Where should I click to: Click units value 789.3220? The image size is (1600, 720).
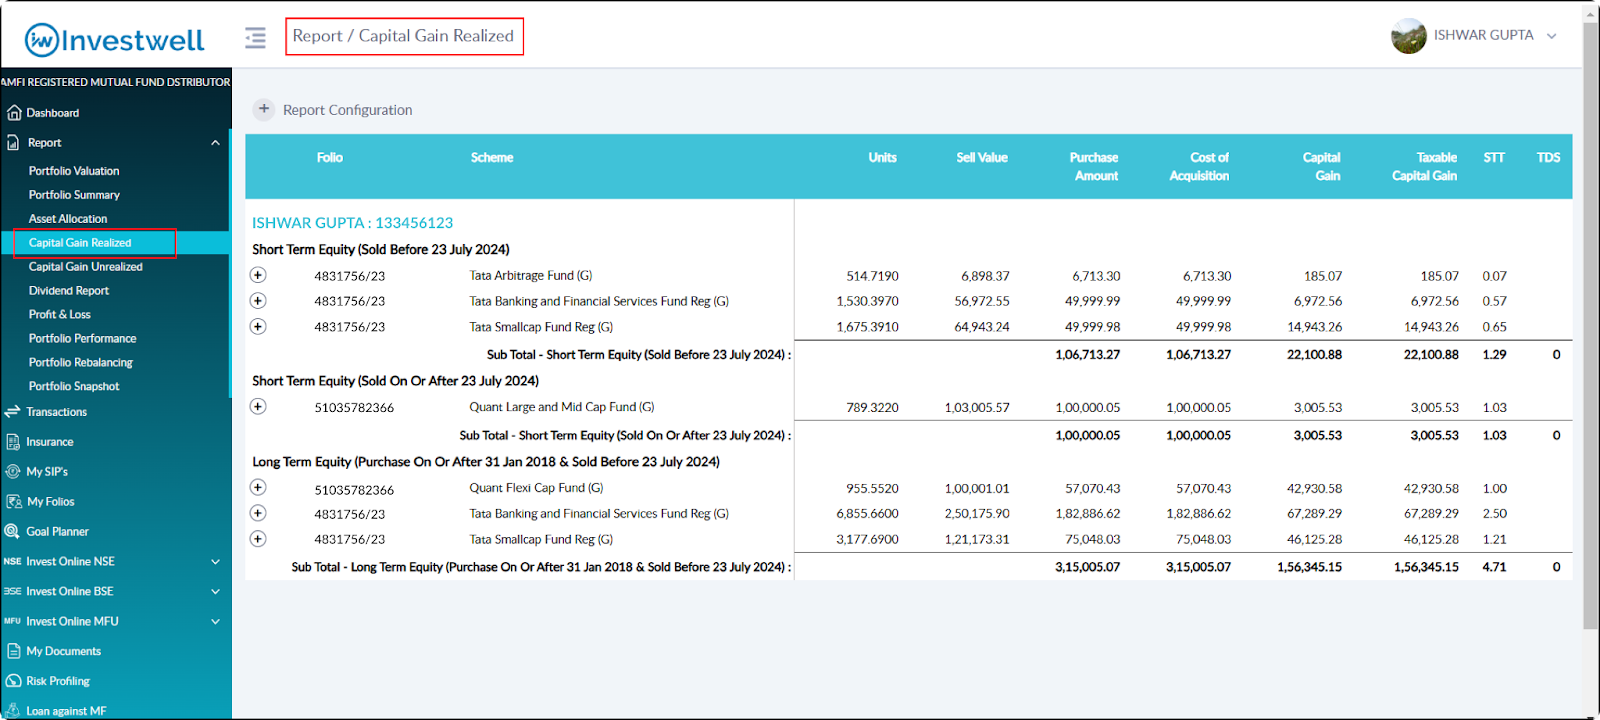[873, 408]
